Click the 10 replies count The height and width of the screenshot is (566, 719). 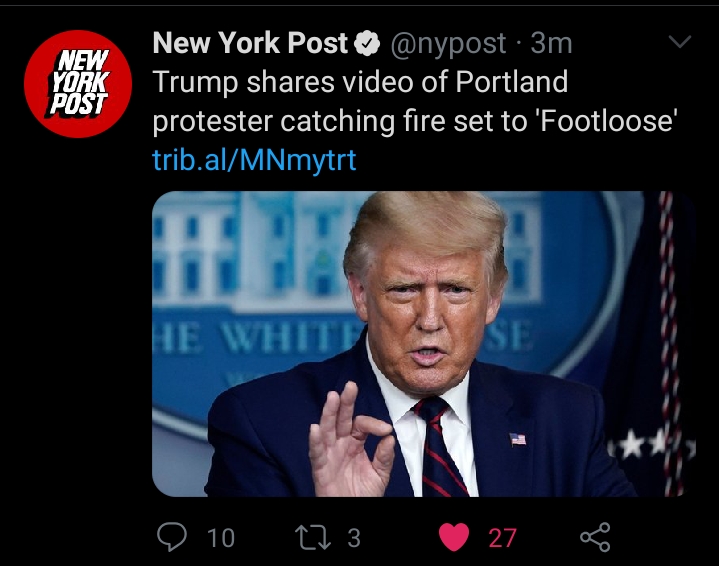coord(221,538)
